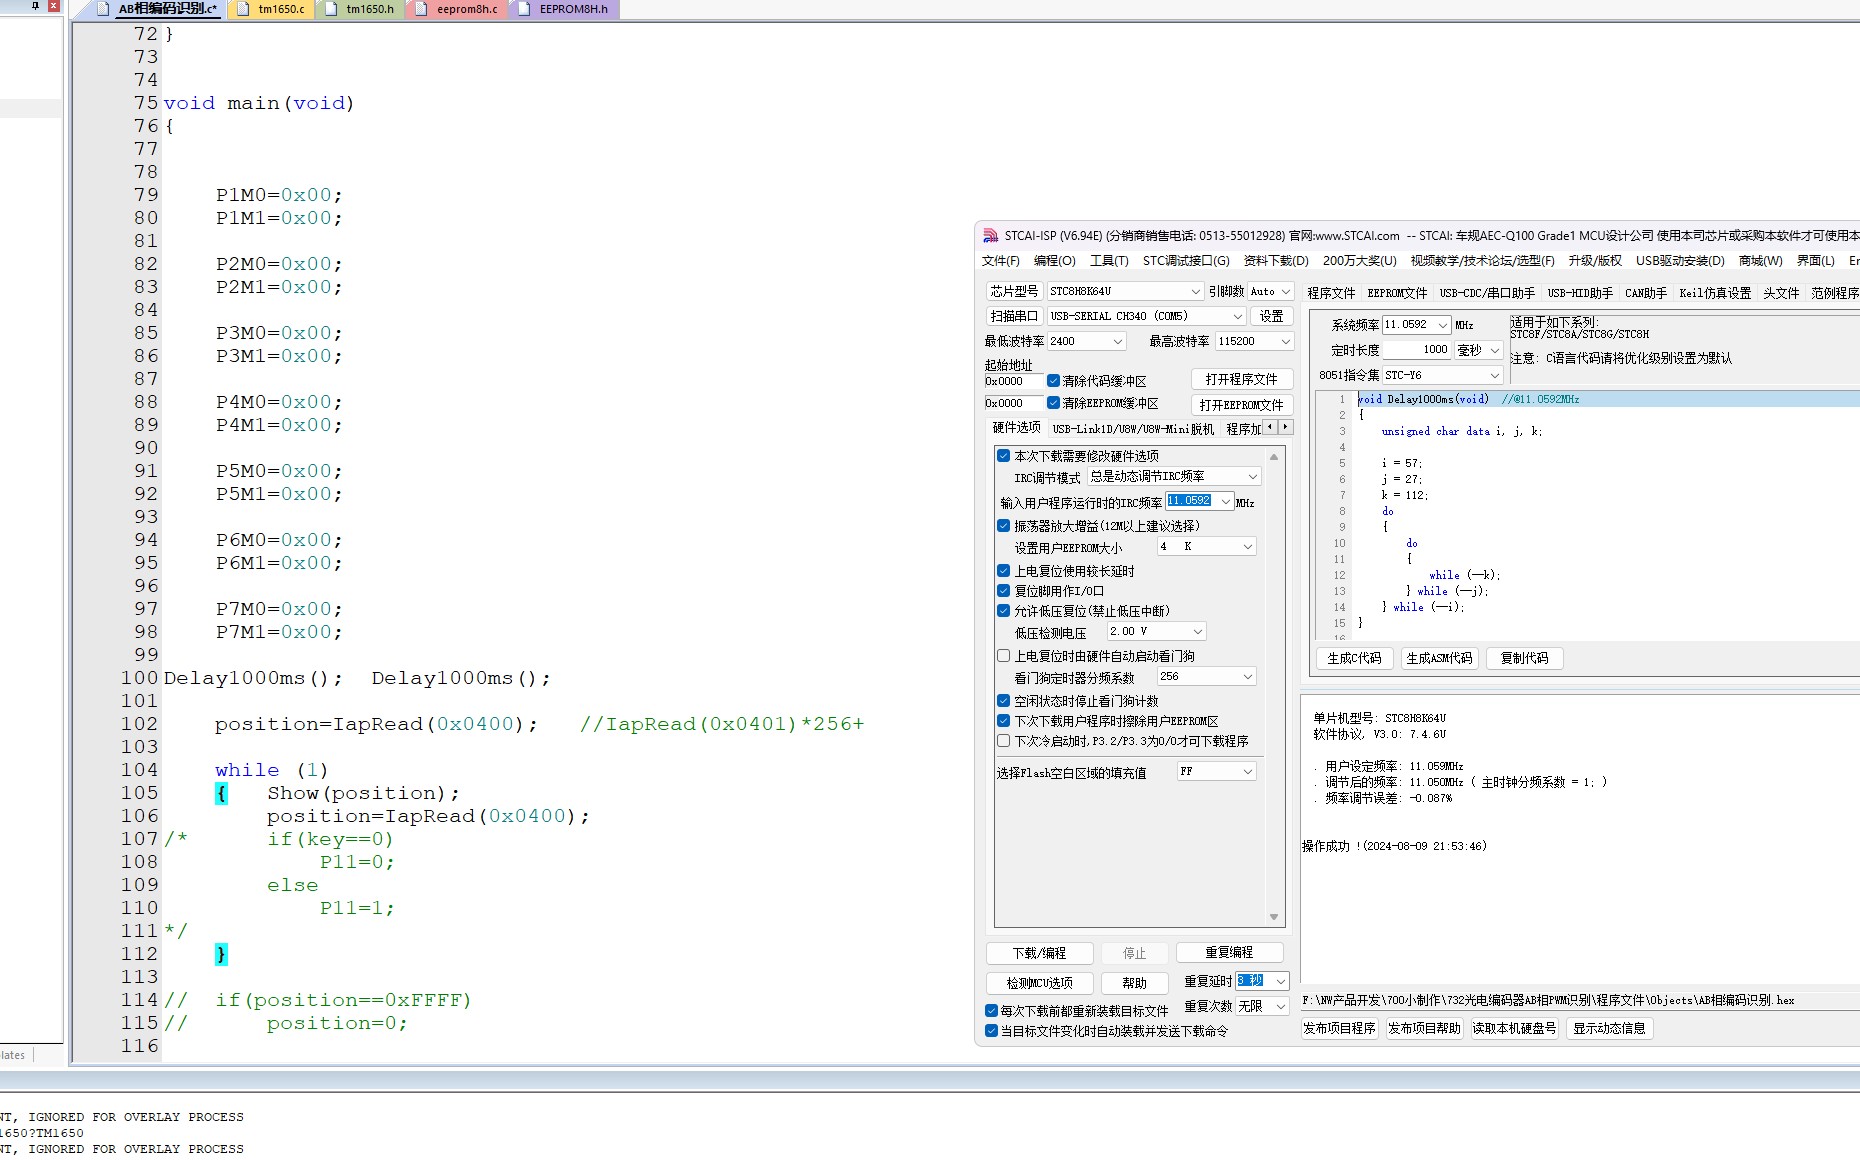
Task: Open the serial port dropdown USB-SERIAL CH340 (COM5)
Action: (1146, 316)
